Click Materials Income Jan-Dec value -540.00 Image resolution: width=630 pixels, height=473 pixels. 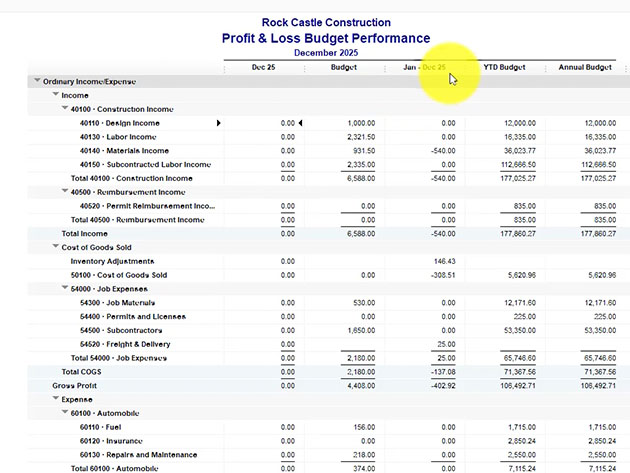[x=443, y=151]
